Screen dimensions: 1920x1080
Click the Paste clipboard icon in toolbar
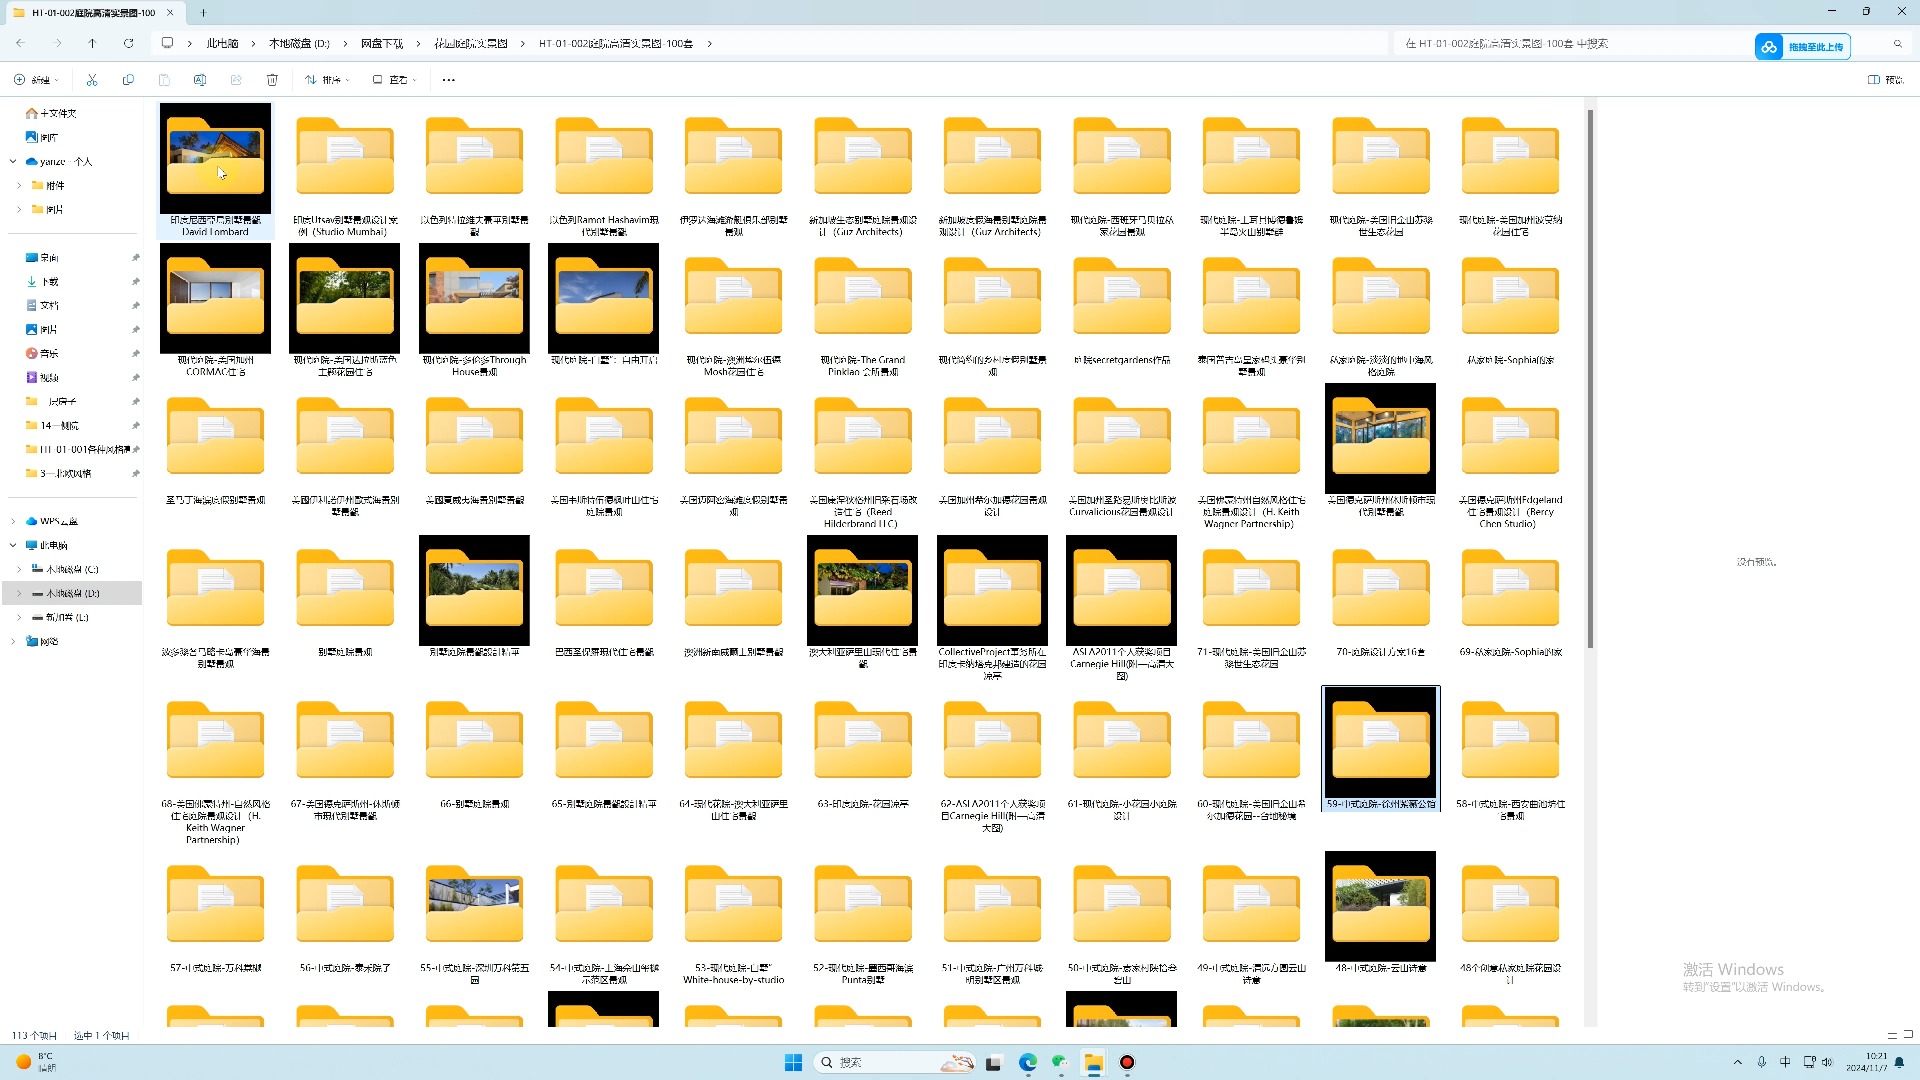click(164, 80)
